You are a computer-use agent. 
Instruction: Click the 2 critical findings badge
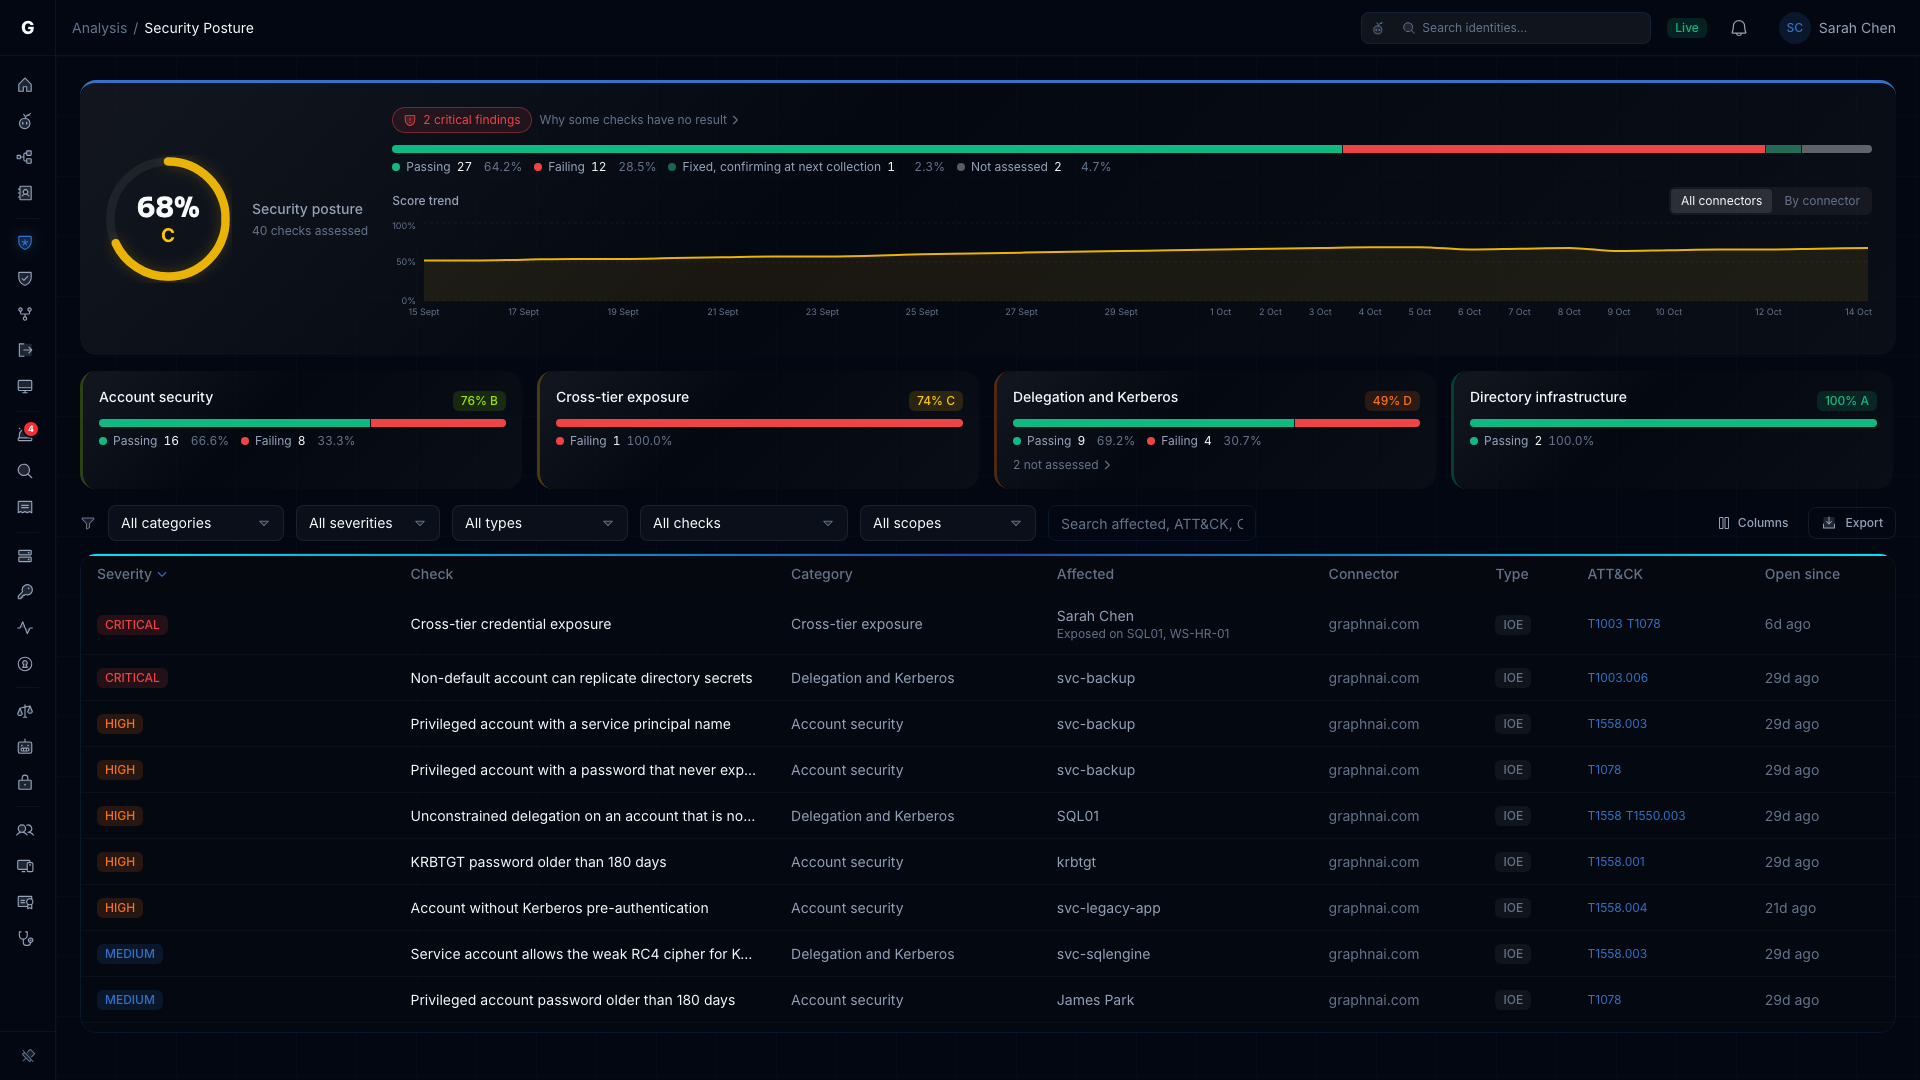[x=462, y=120]
